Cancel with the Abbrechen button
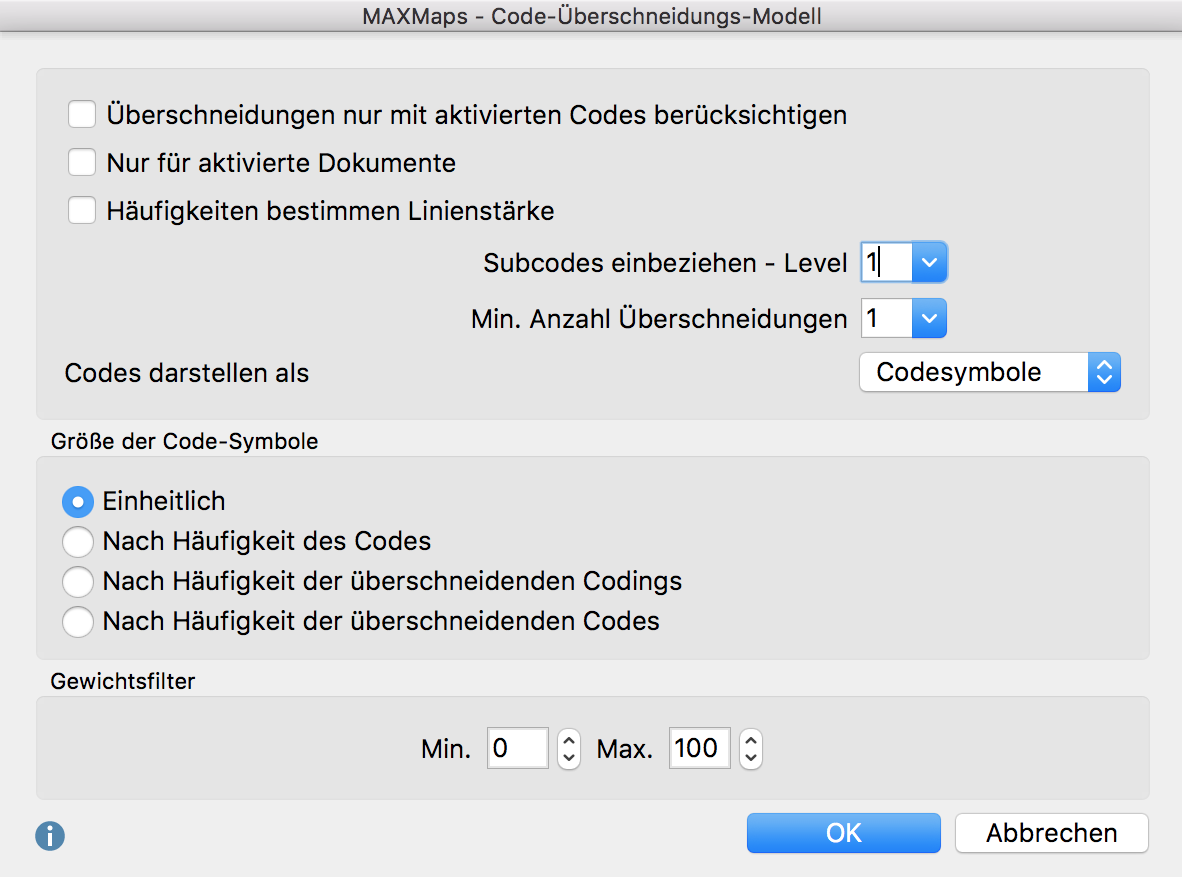1182x877 pixels. (1052, 833)
